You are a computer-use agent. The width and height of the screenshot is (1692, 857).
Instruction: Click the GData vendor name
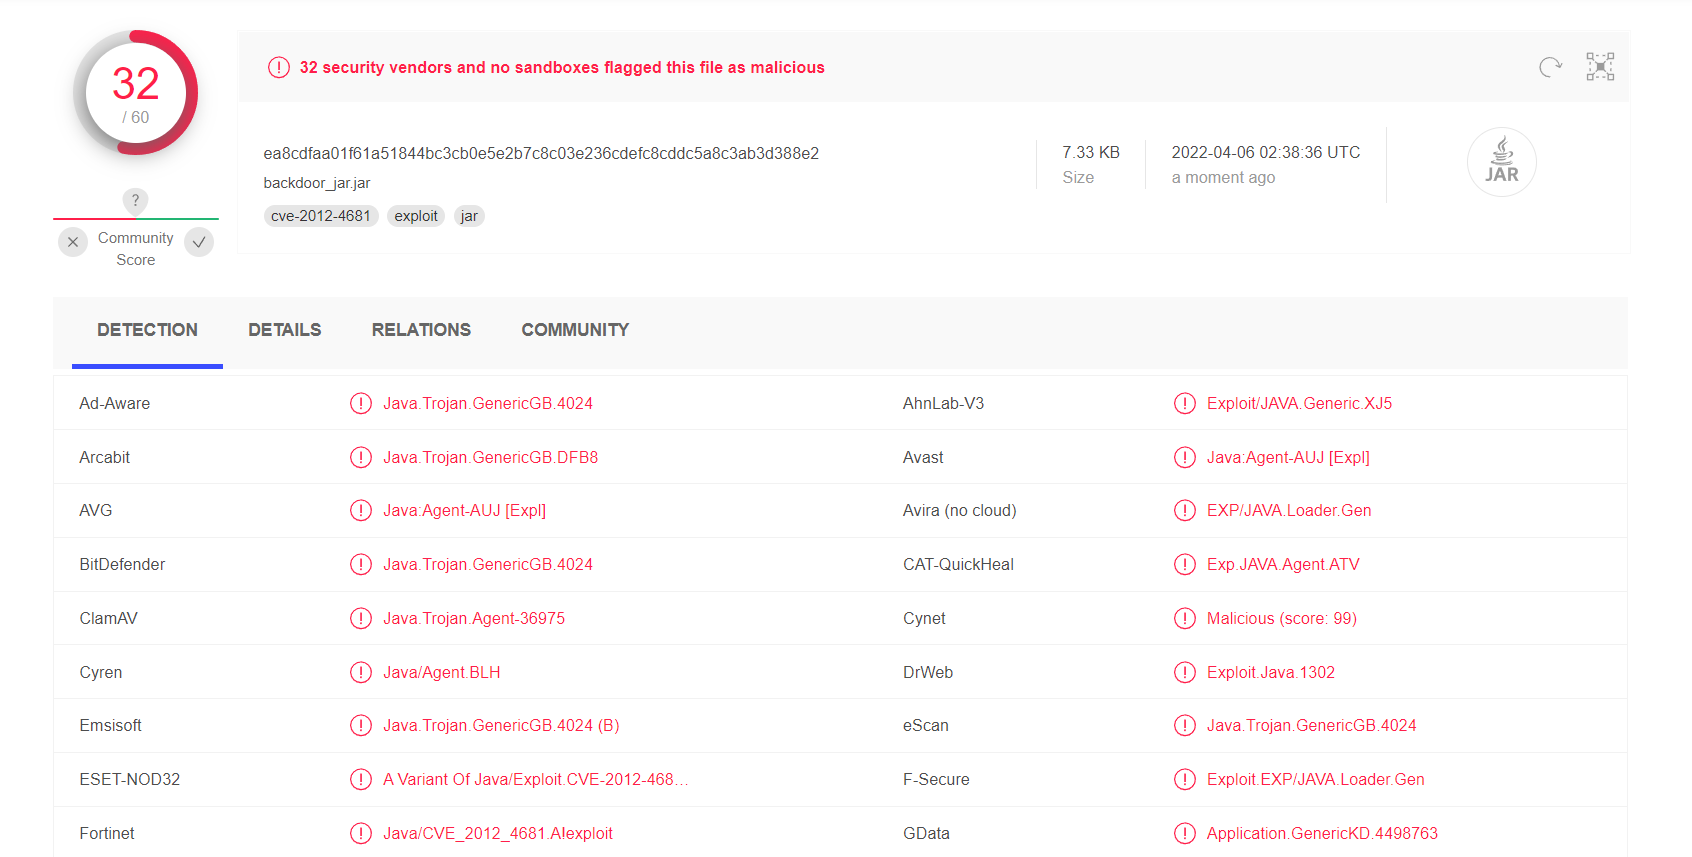click(926, 833)
